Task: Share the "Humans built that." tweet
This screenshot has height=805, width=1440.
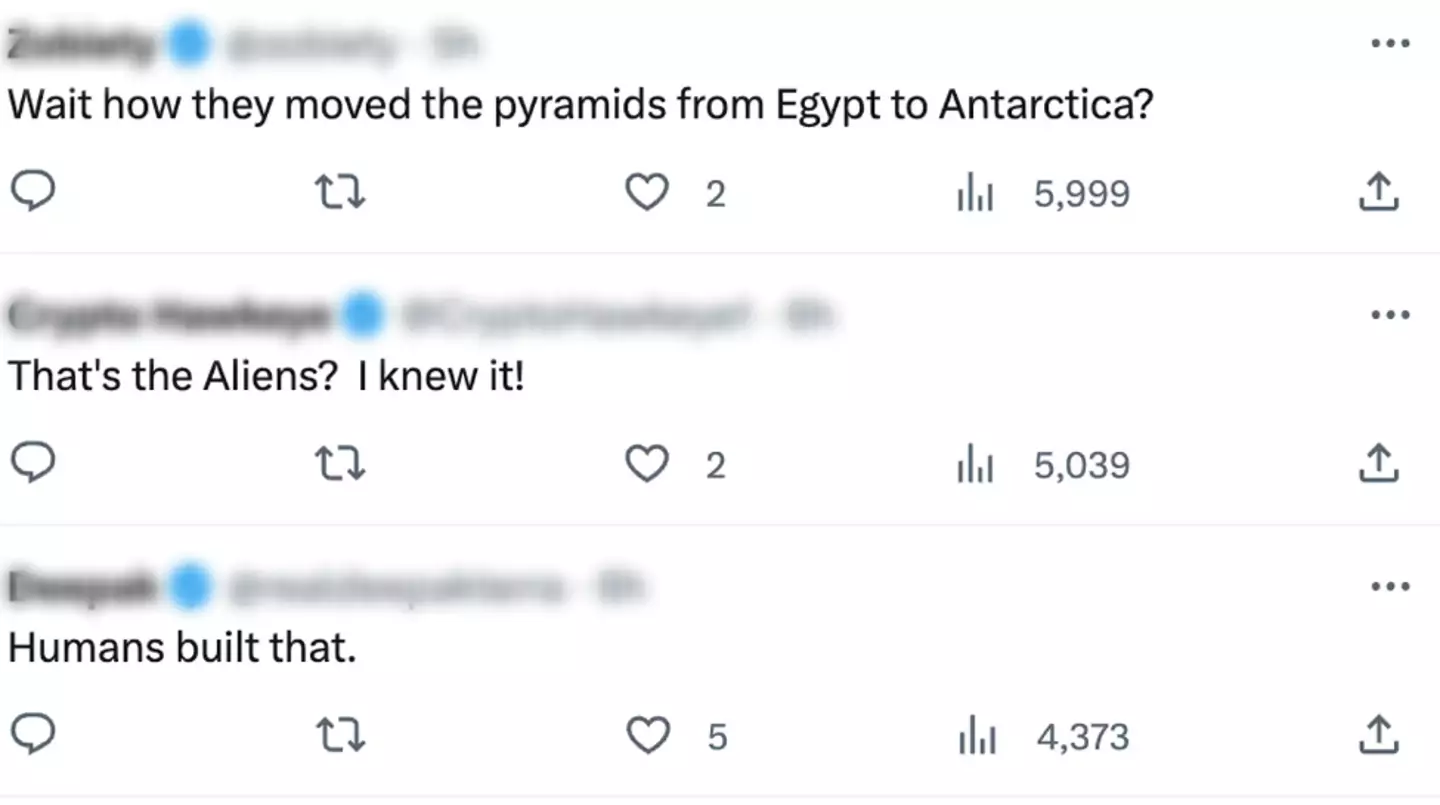Action: pos(1377,736)
